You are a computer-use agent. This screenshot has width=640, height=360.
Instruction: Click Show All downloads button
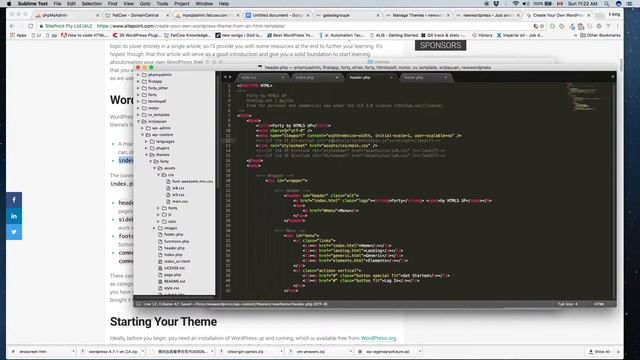(x=599, y=351)
